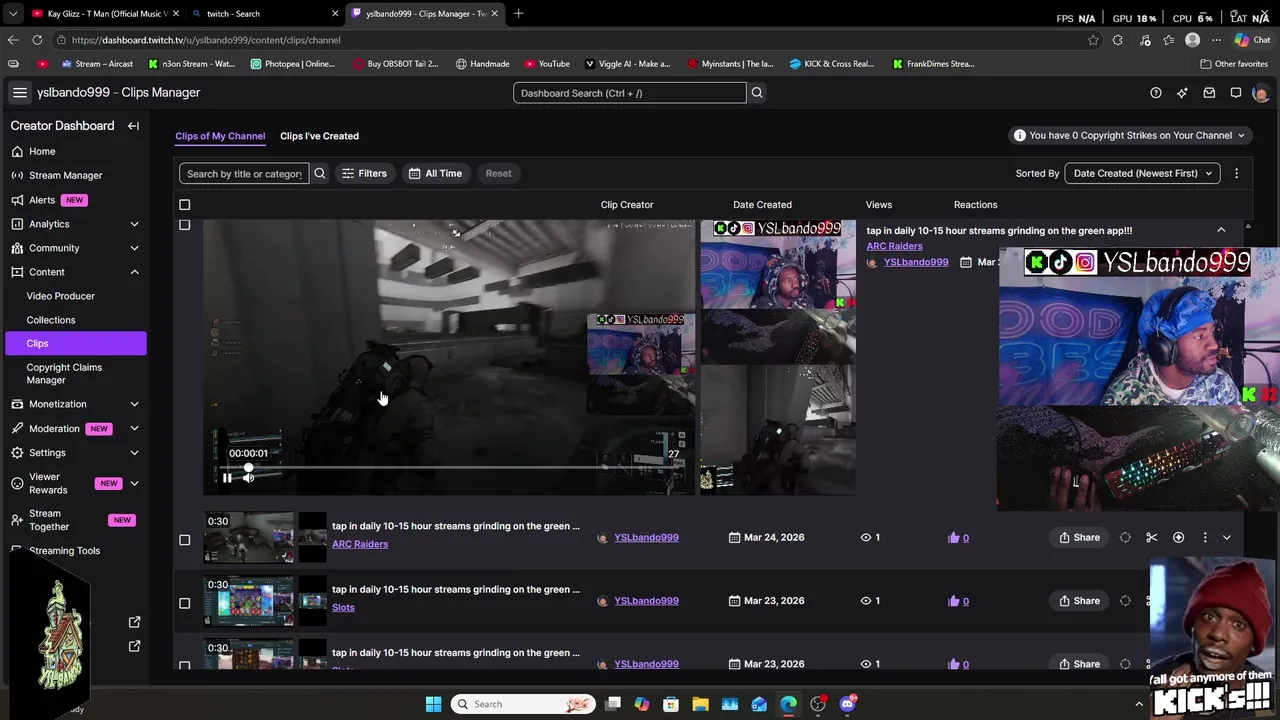
Task: Open Video Producer under Content
Action: [61, 296]
